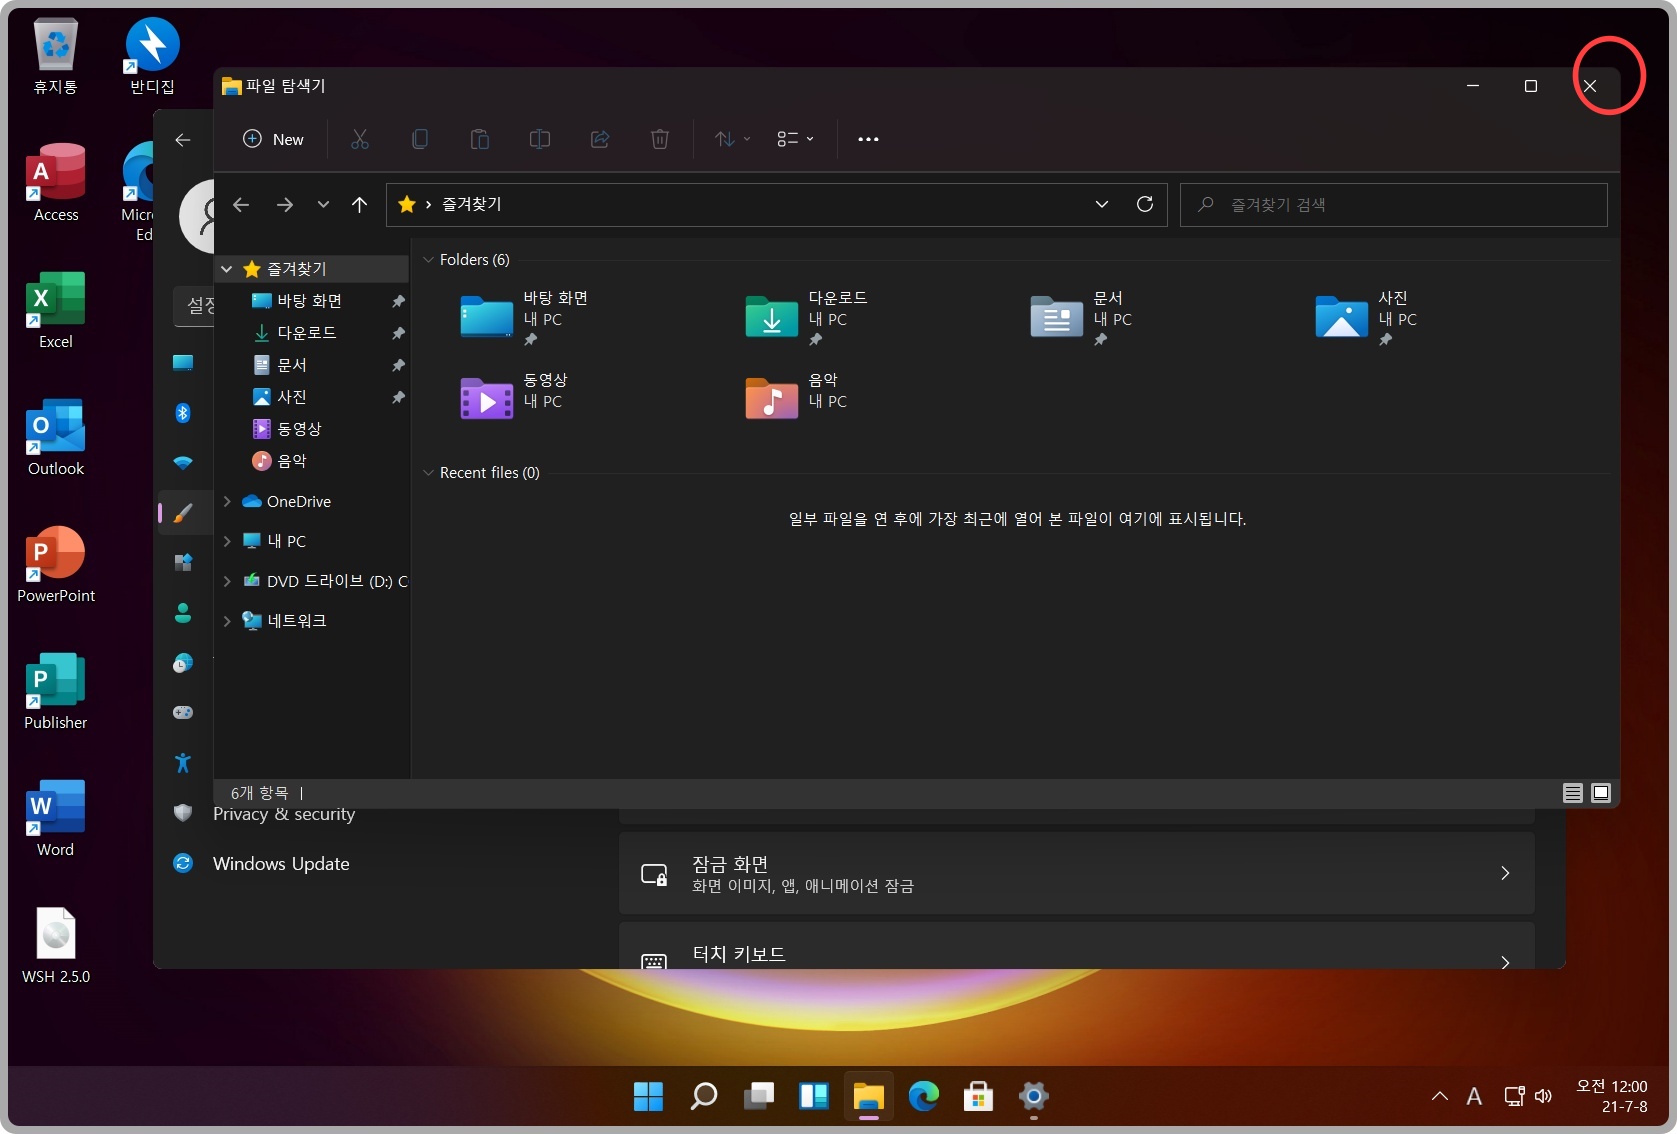
Task: Open the 반디집 desktop shortcut
Action: click(x=152, y=56)
